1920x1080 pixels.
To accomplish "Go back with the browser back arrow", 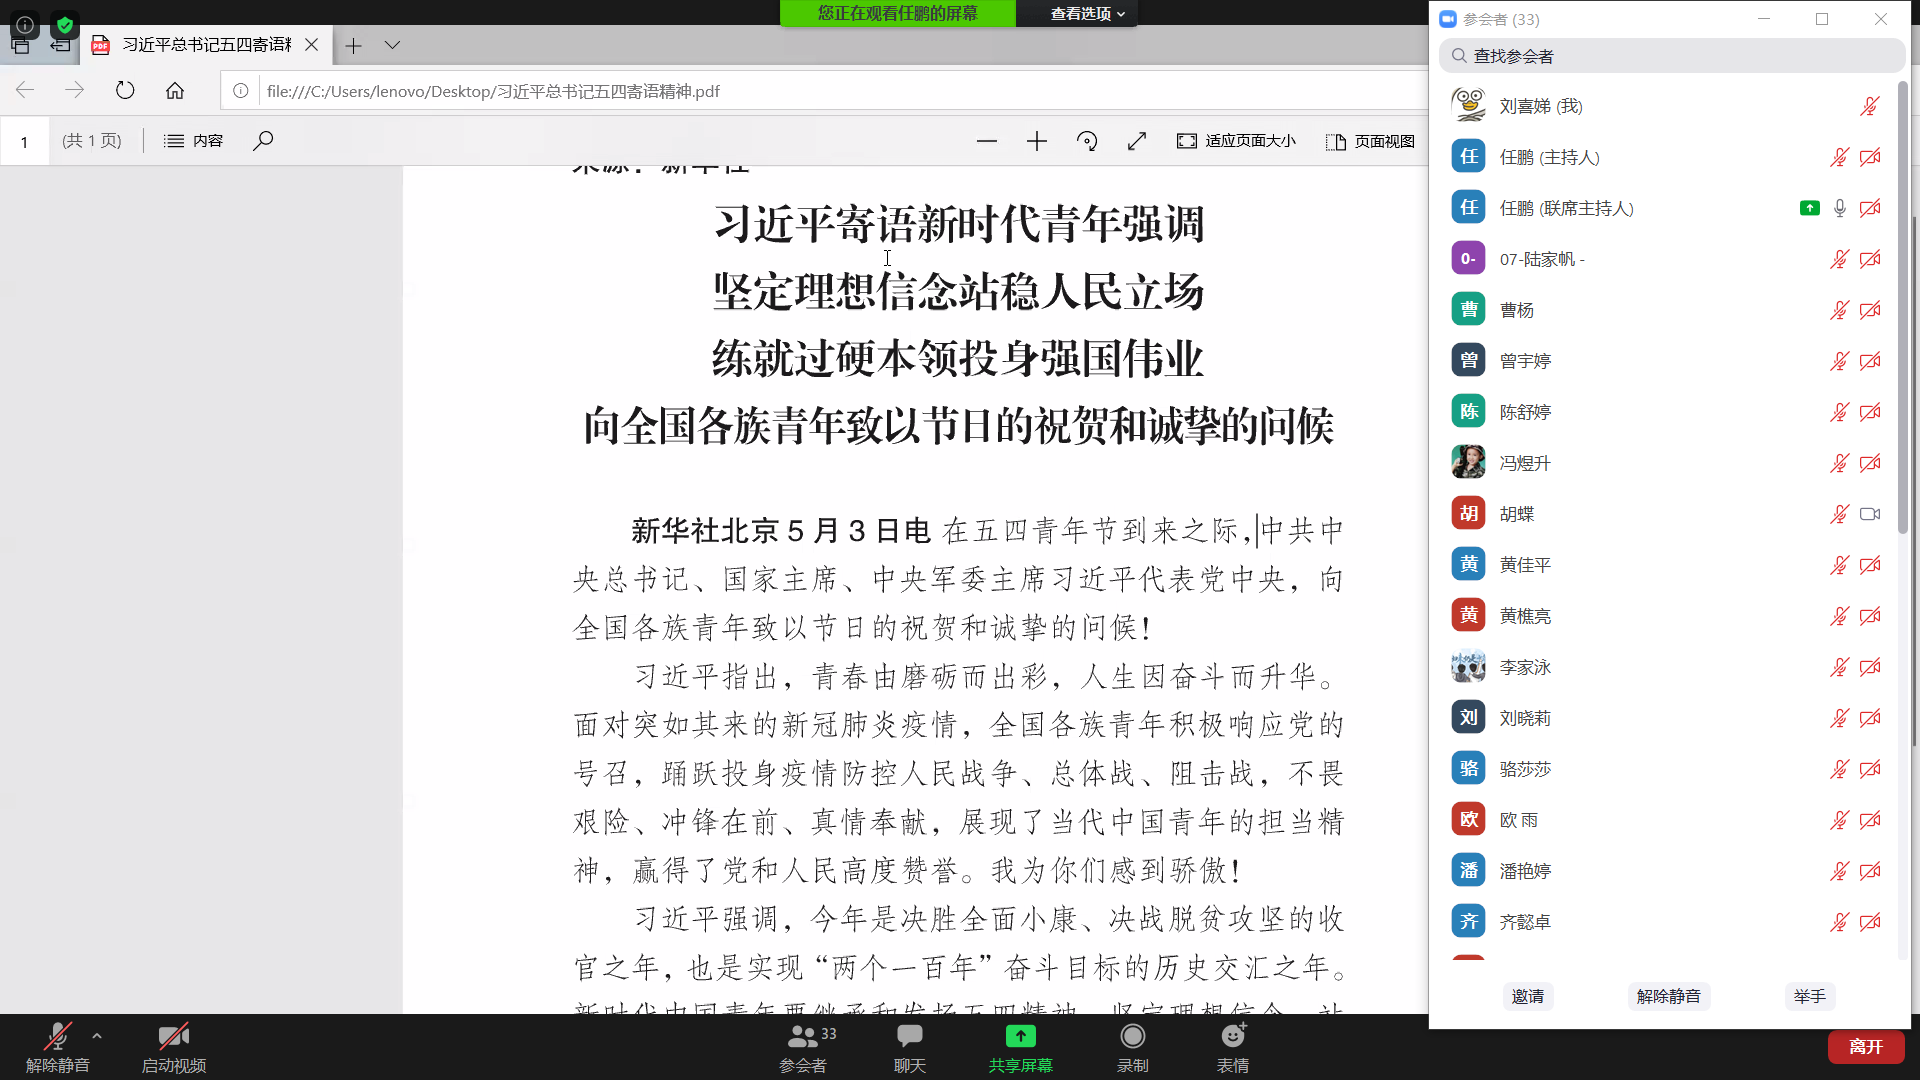I will [25, 91].
